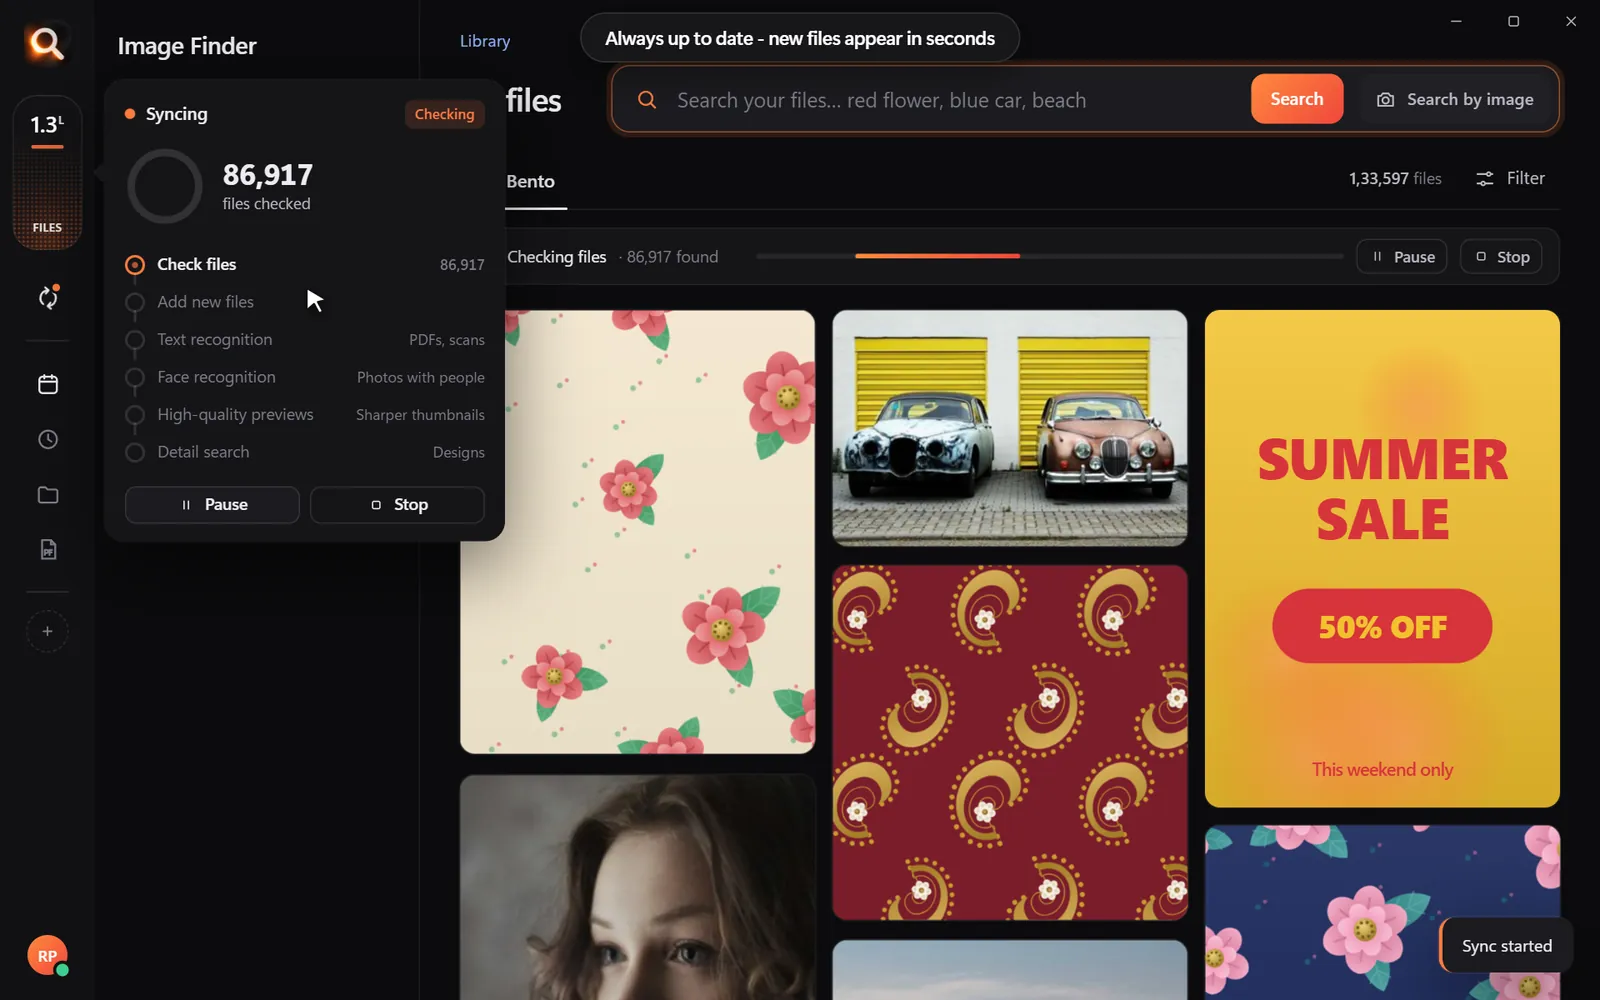Select the Add new files step
Image resolution: width=1600 pixels, height=1000 pixels.
305,302
